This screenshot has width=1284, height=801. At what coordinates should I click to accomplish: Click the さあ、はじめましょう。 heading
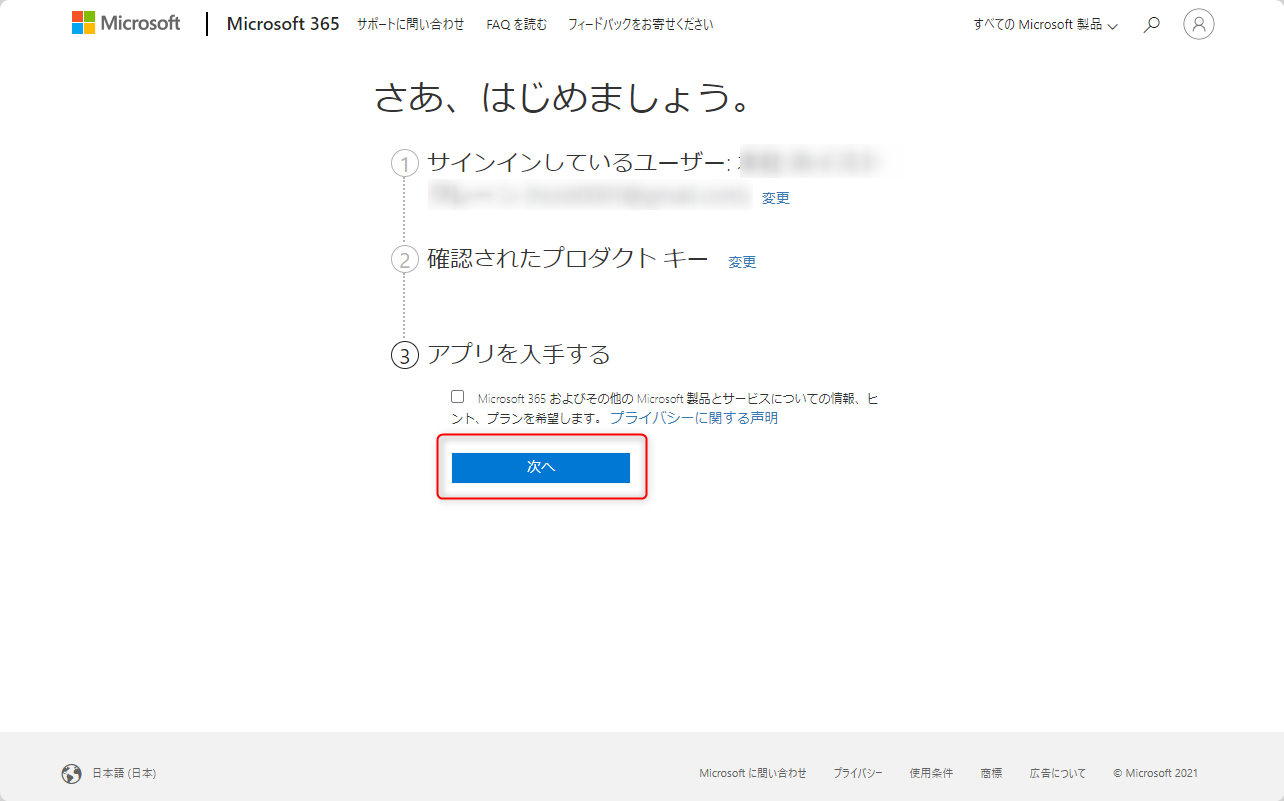coord(563,97)
